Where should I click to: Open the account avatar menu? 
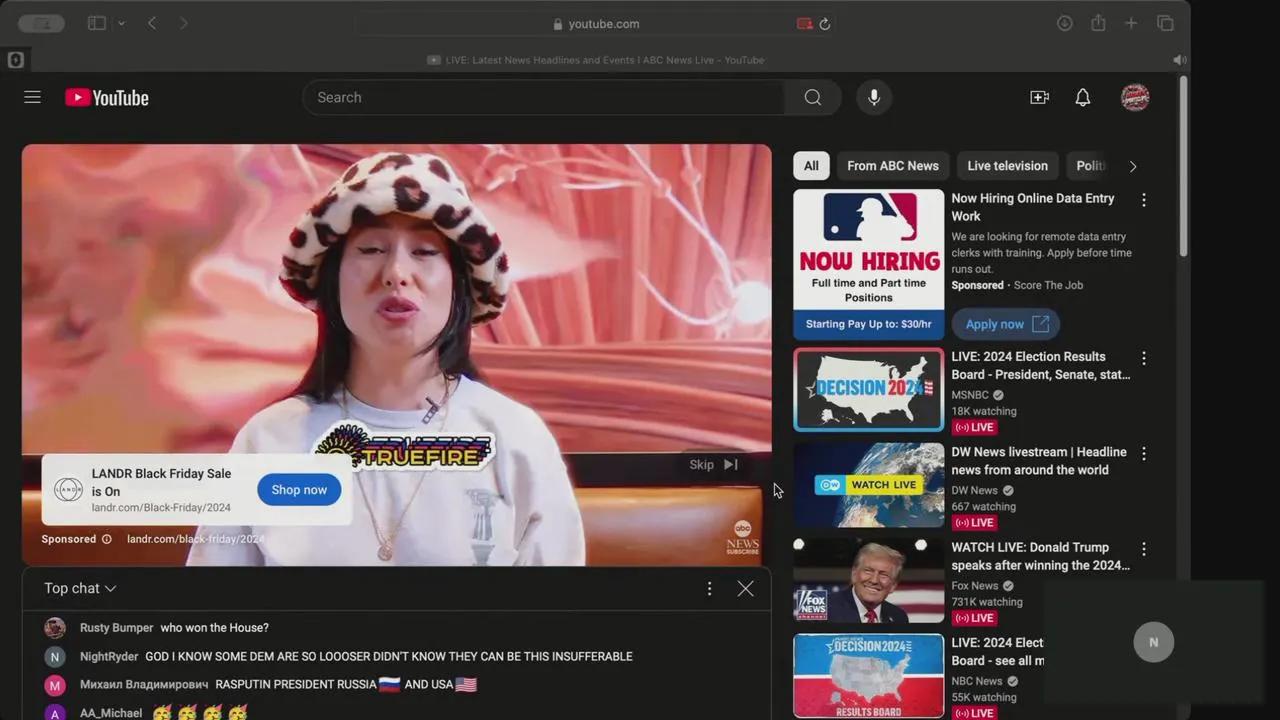tap(1135, 97)
